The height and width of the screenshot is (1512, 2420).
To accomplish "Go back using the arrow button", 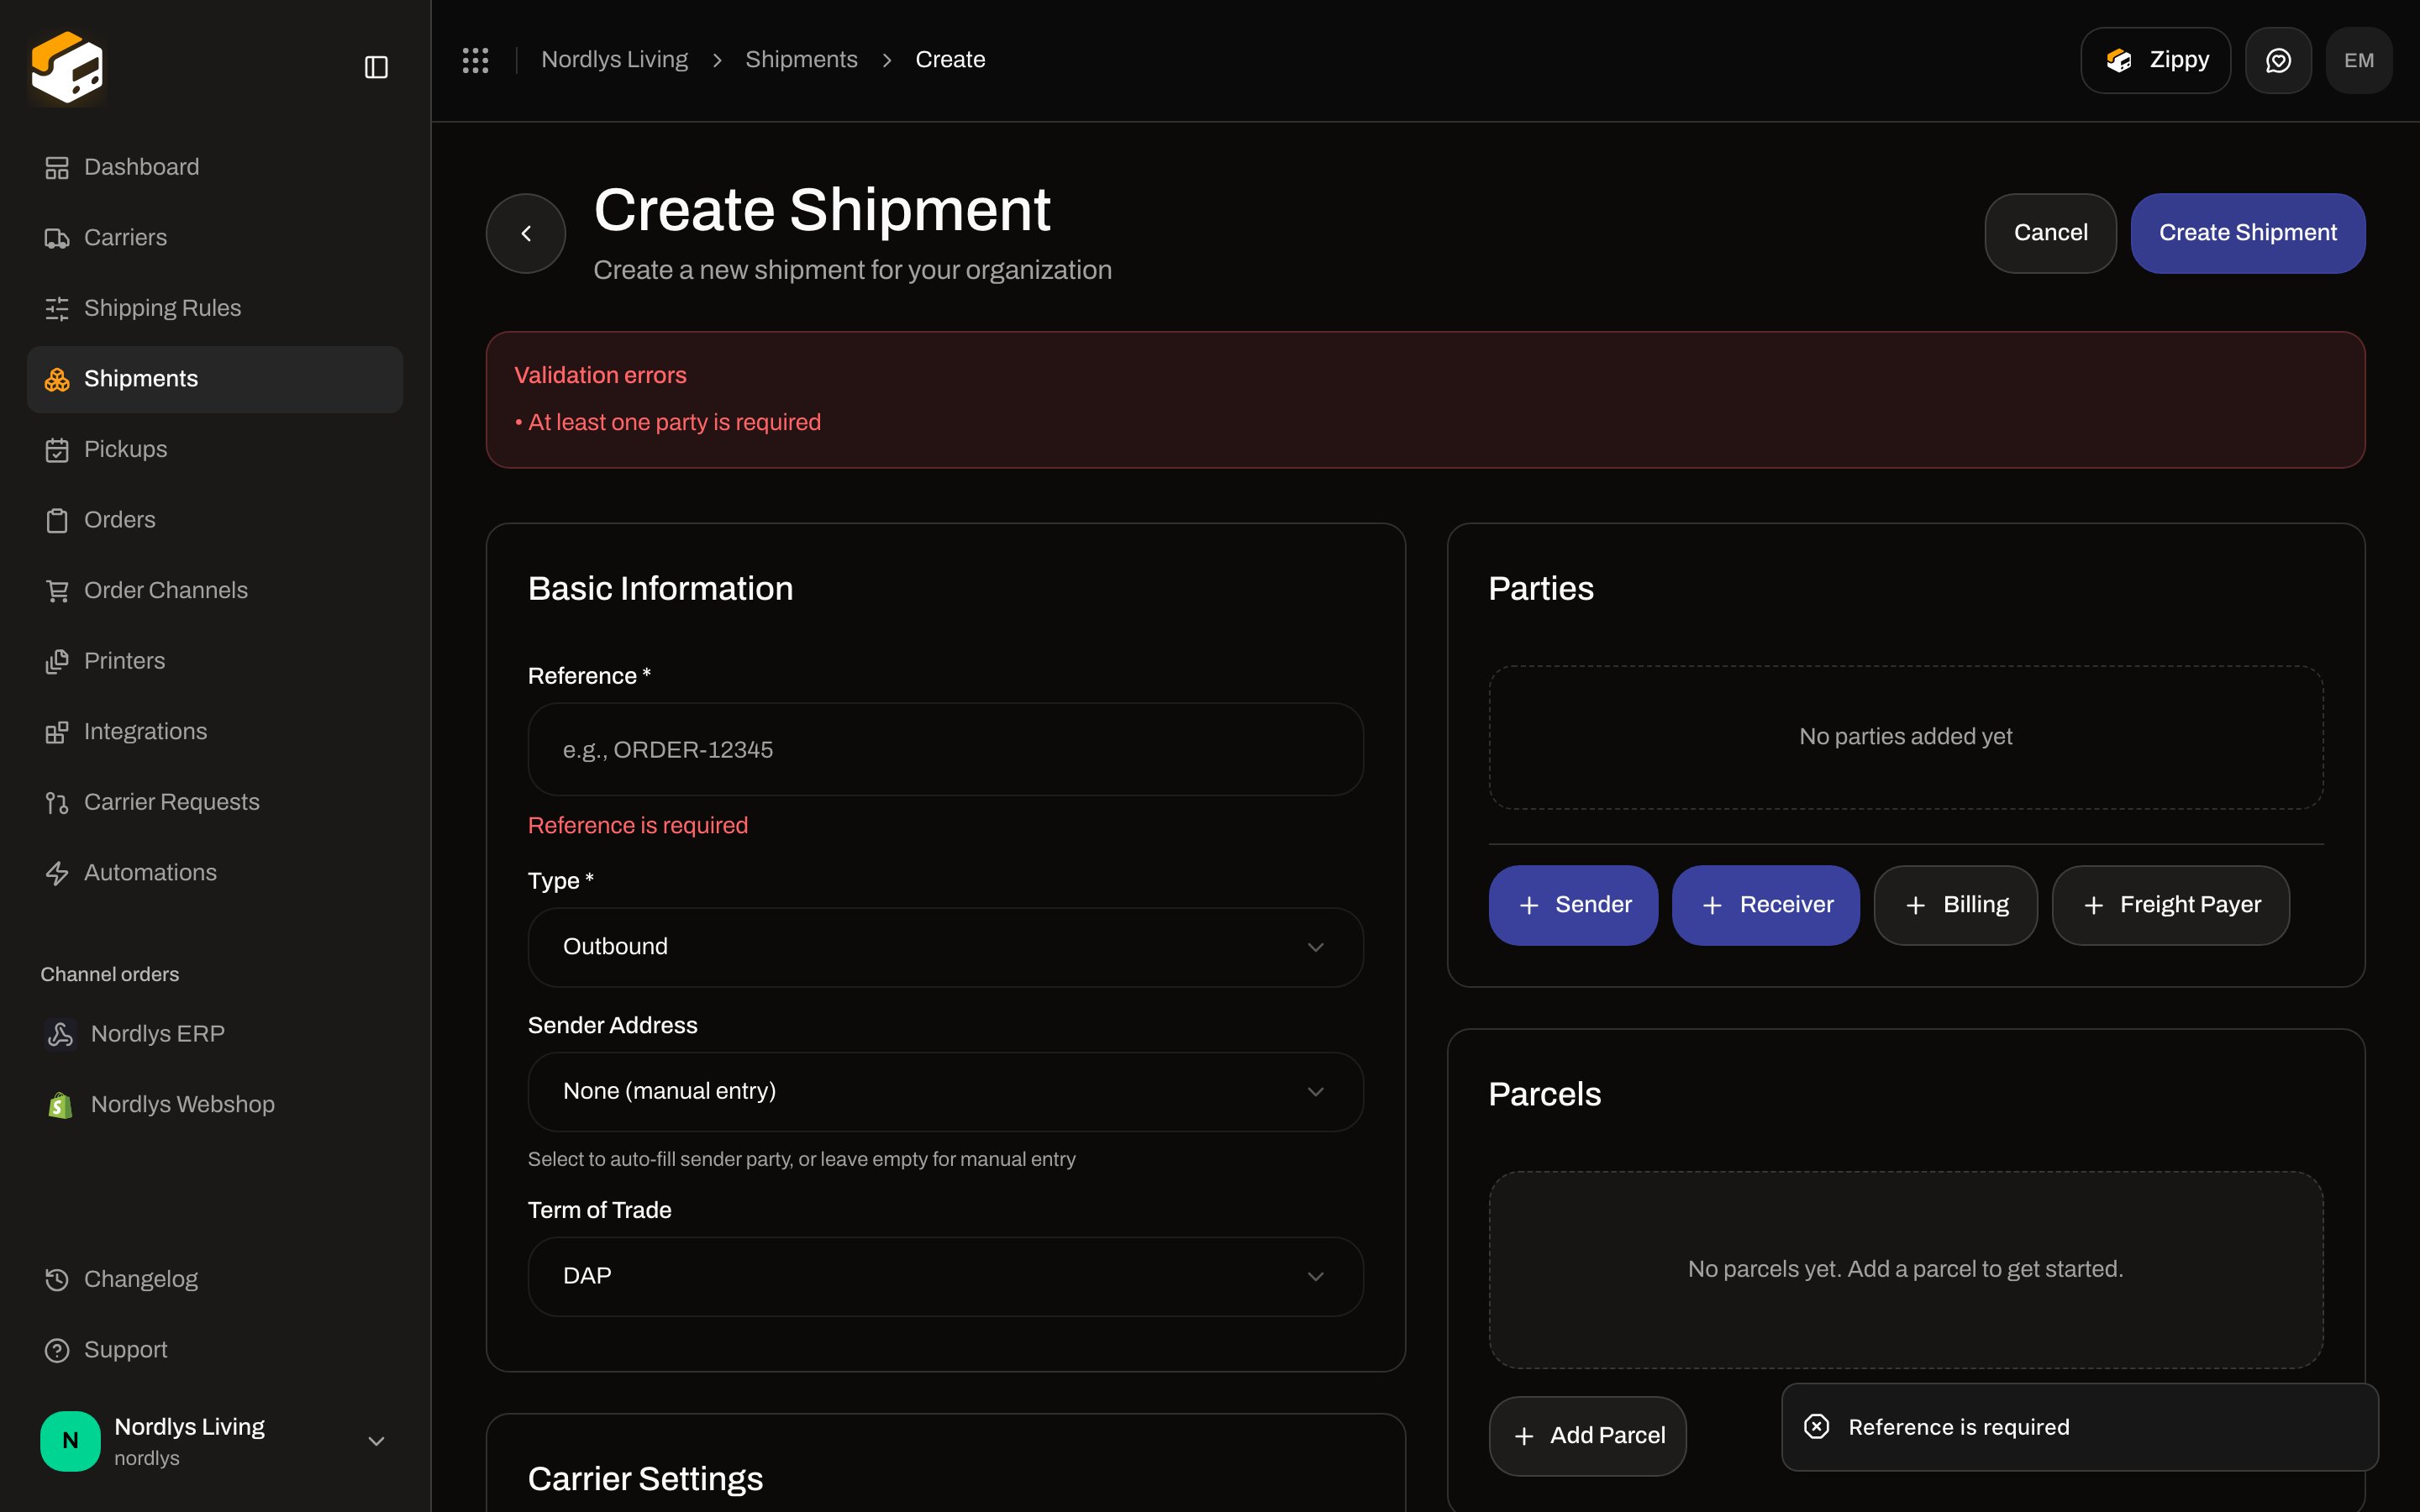I will tap(526, 233).
